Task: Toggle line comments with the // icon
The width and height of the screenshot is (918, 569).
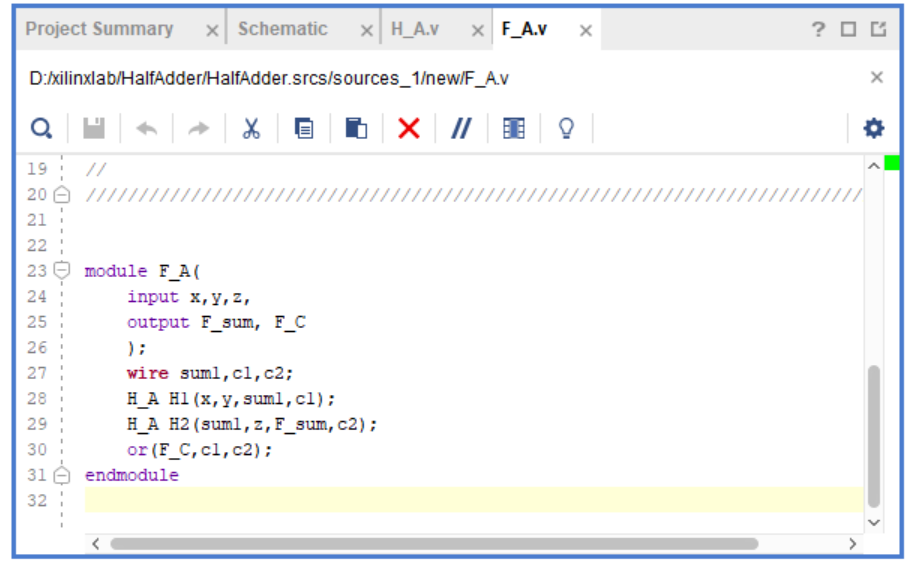Action: [461, 129]
